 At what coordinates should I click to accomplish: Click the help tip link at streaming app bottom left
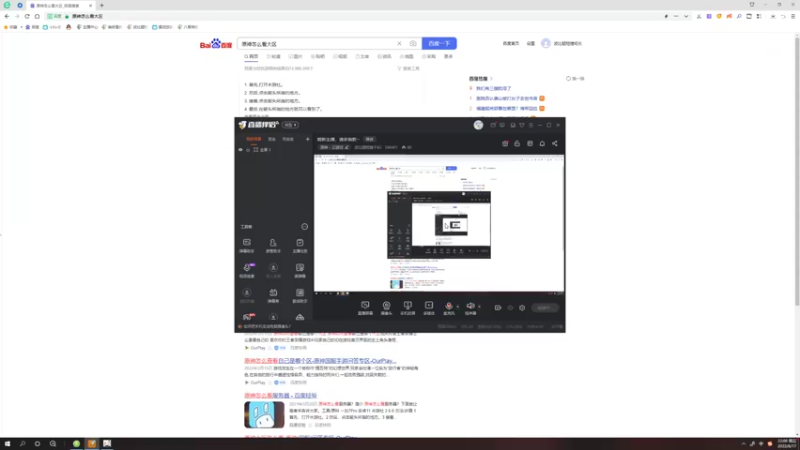[x=264, y=327]
